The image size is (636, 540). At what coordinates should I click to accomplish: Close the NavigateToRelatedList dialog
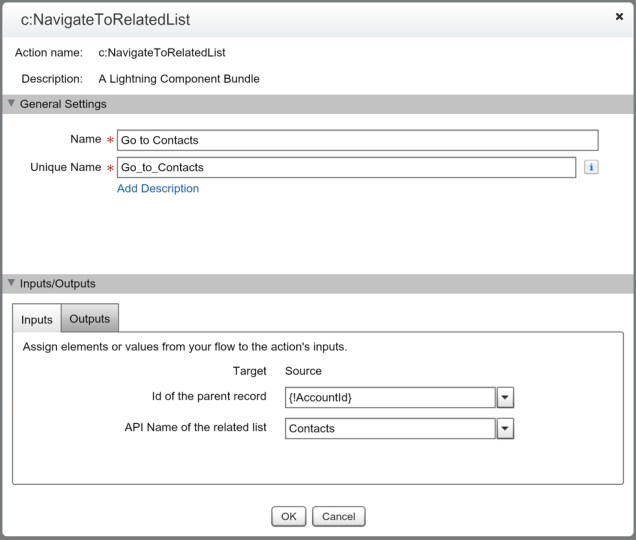click(x=619, y=17)
